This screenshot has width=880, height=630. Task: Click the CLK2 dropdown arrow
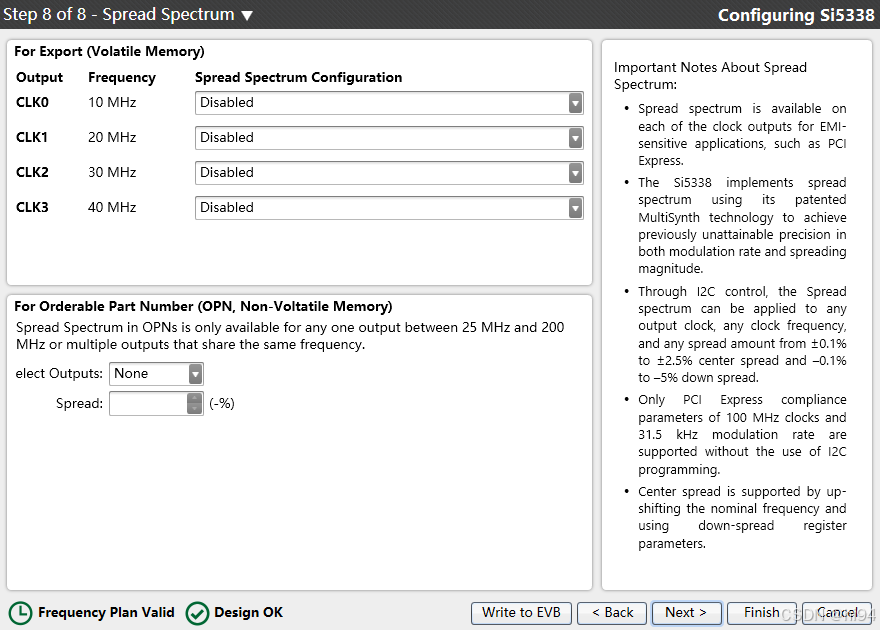click(x=575, y=173)
